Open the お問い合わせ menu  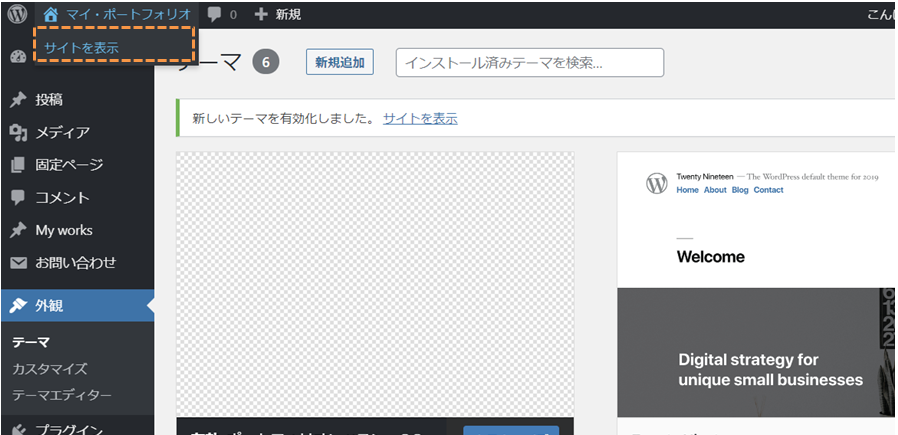[x=77, y=263]
